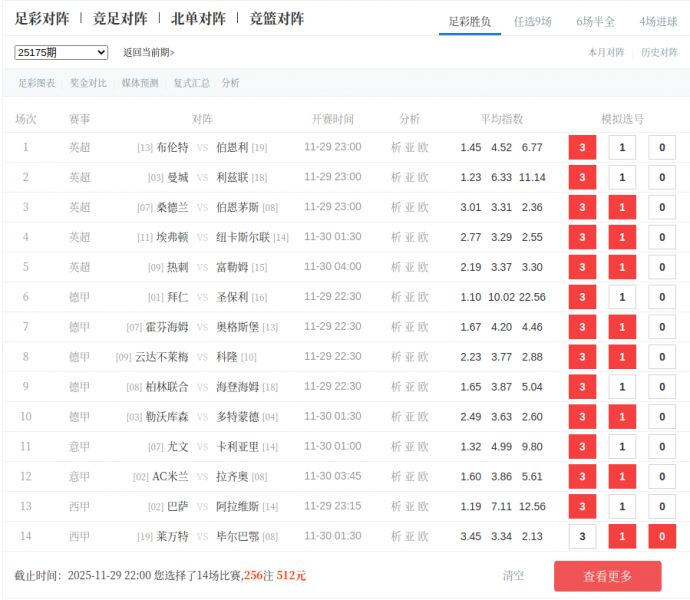Viewport: 690px width, 600px height.
Task: Select the 3 option for 莱万特 match
Action: point(582,537)
